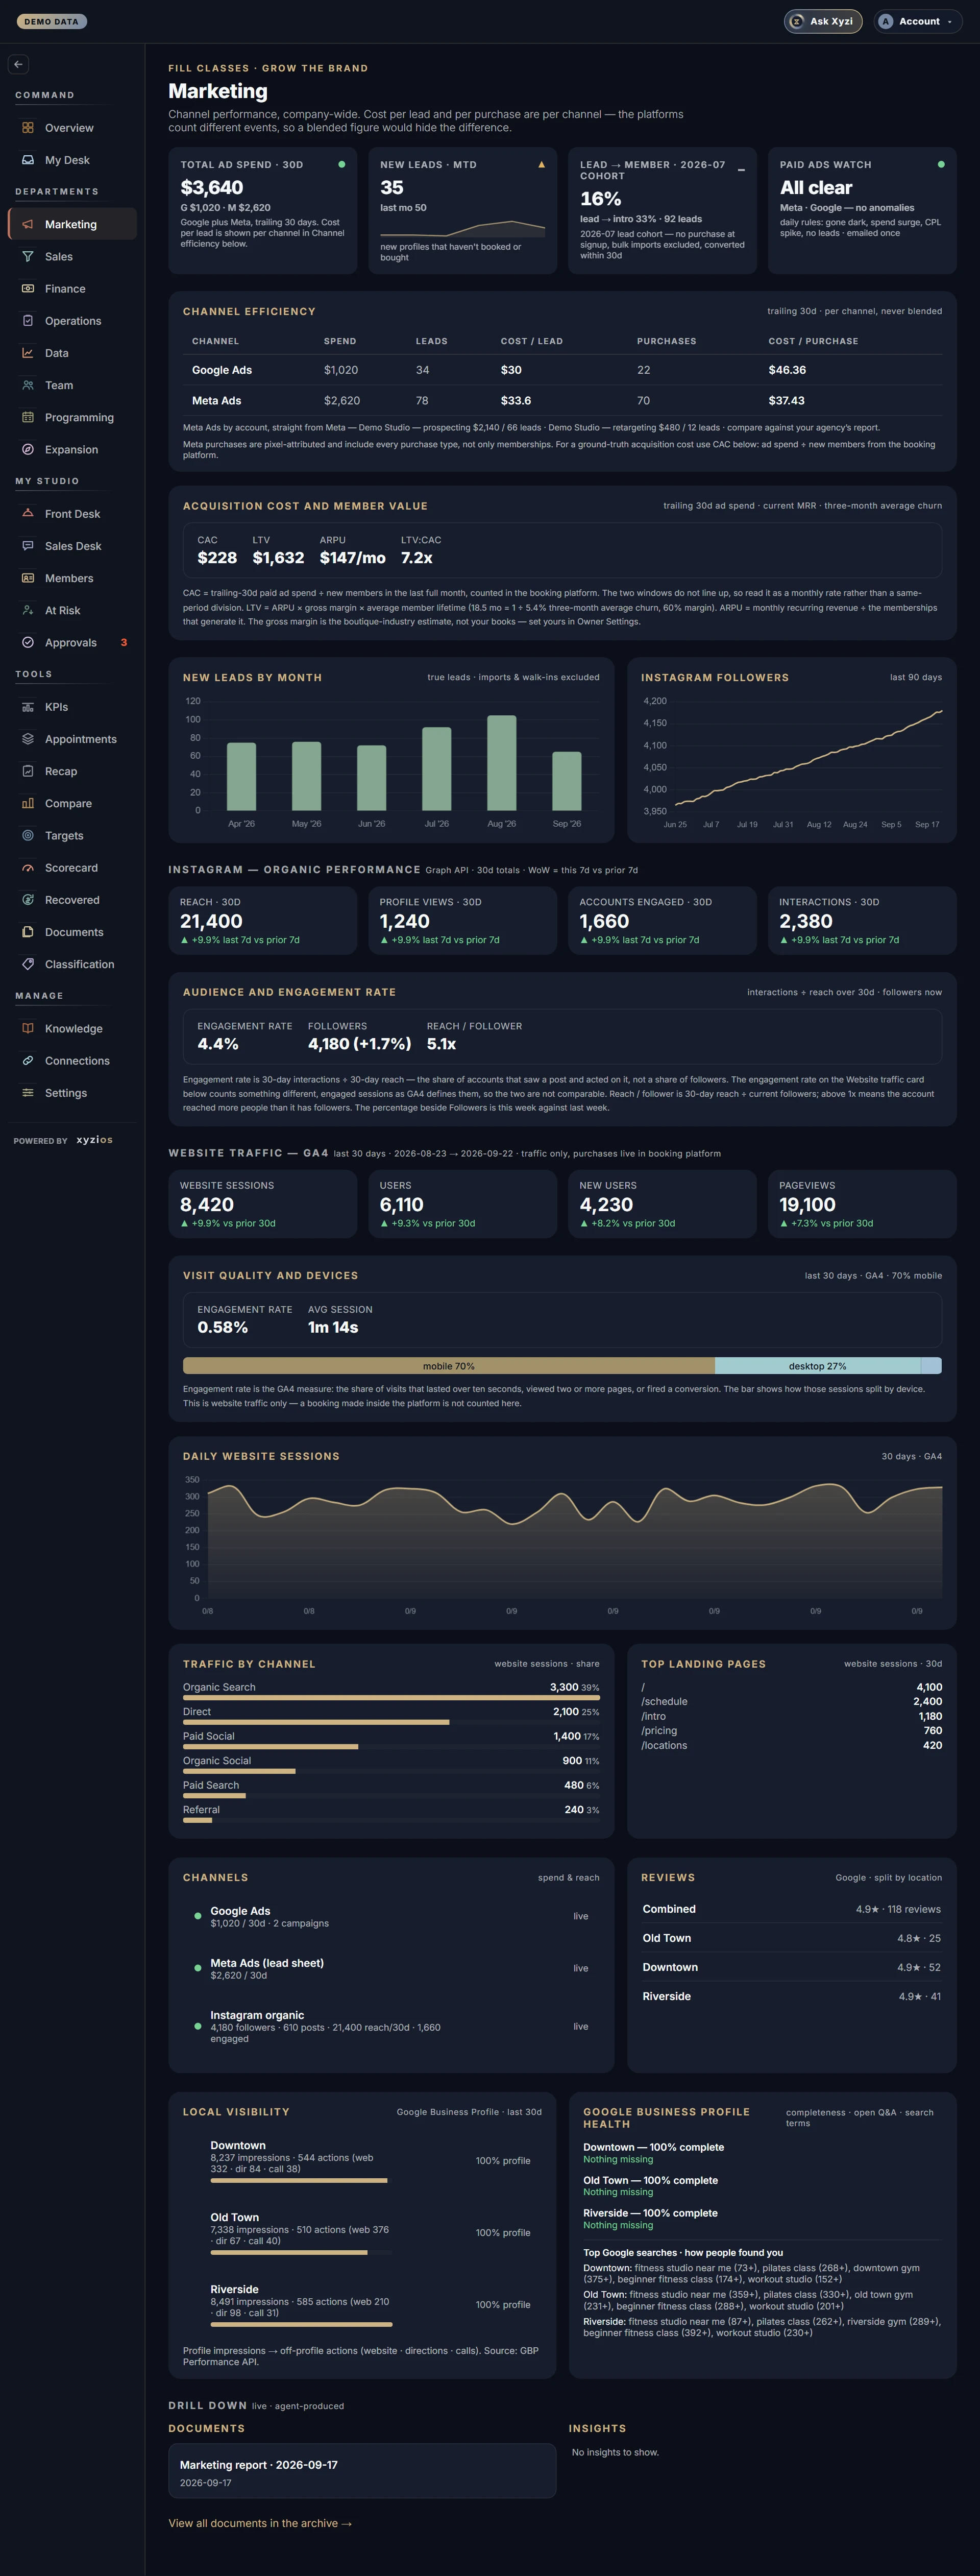Click the Team people icon
The width and height of the screenshot is (980, 2576).
pyautogui.click(x=28, y=385)
